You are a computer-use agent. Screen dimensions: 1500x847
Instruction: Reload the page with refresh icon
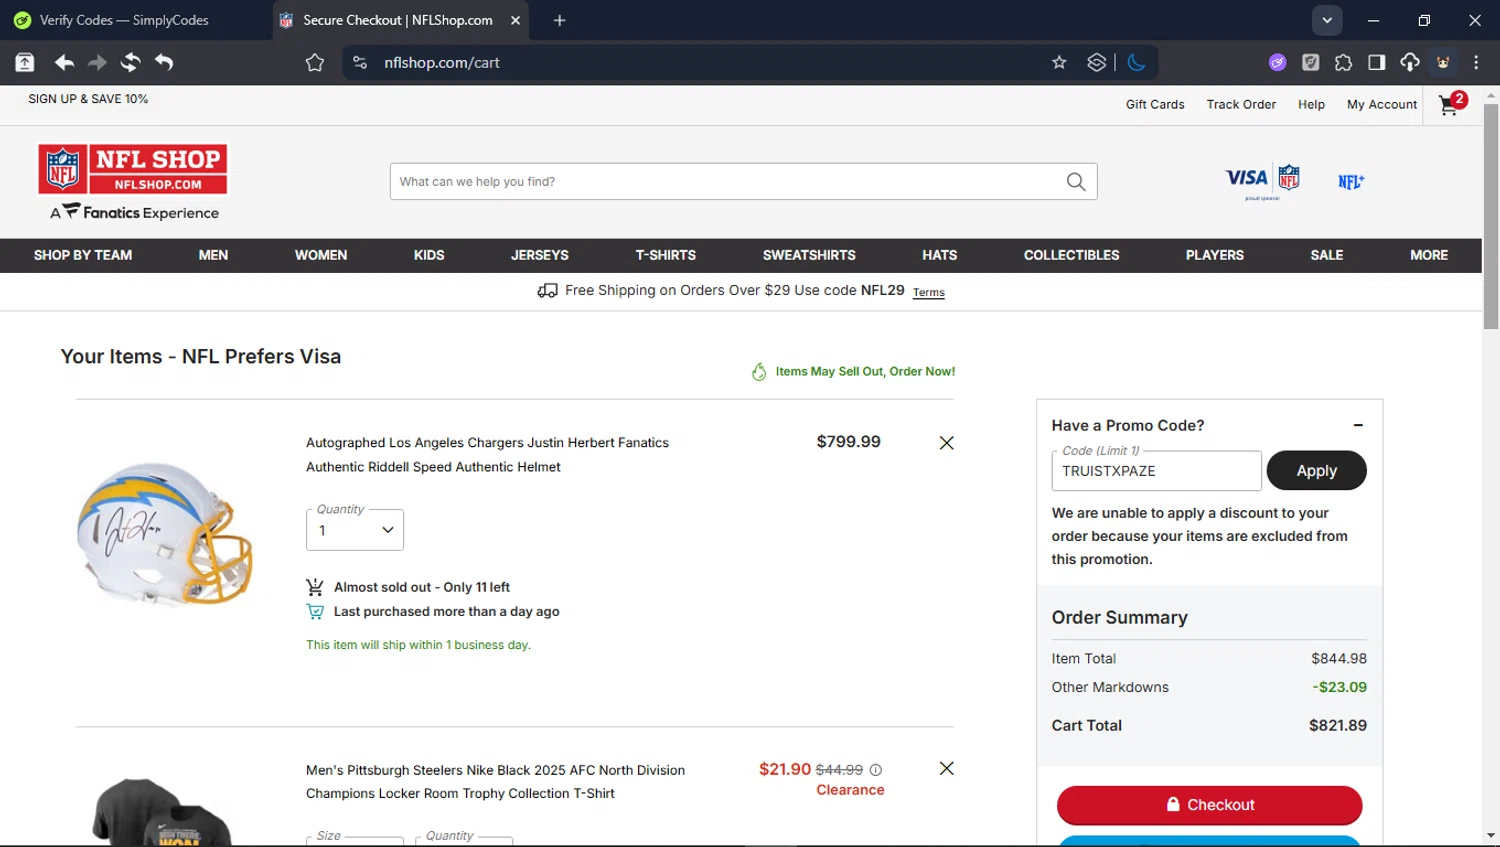coord(130,62)
